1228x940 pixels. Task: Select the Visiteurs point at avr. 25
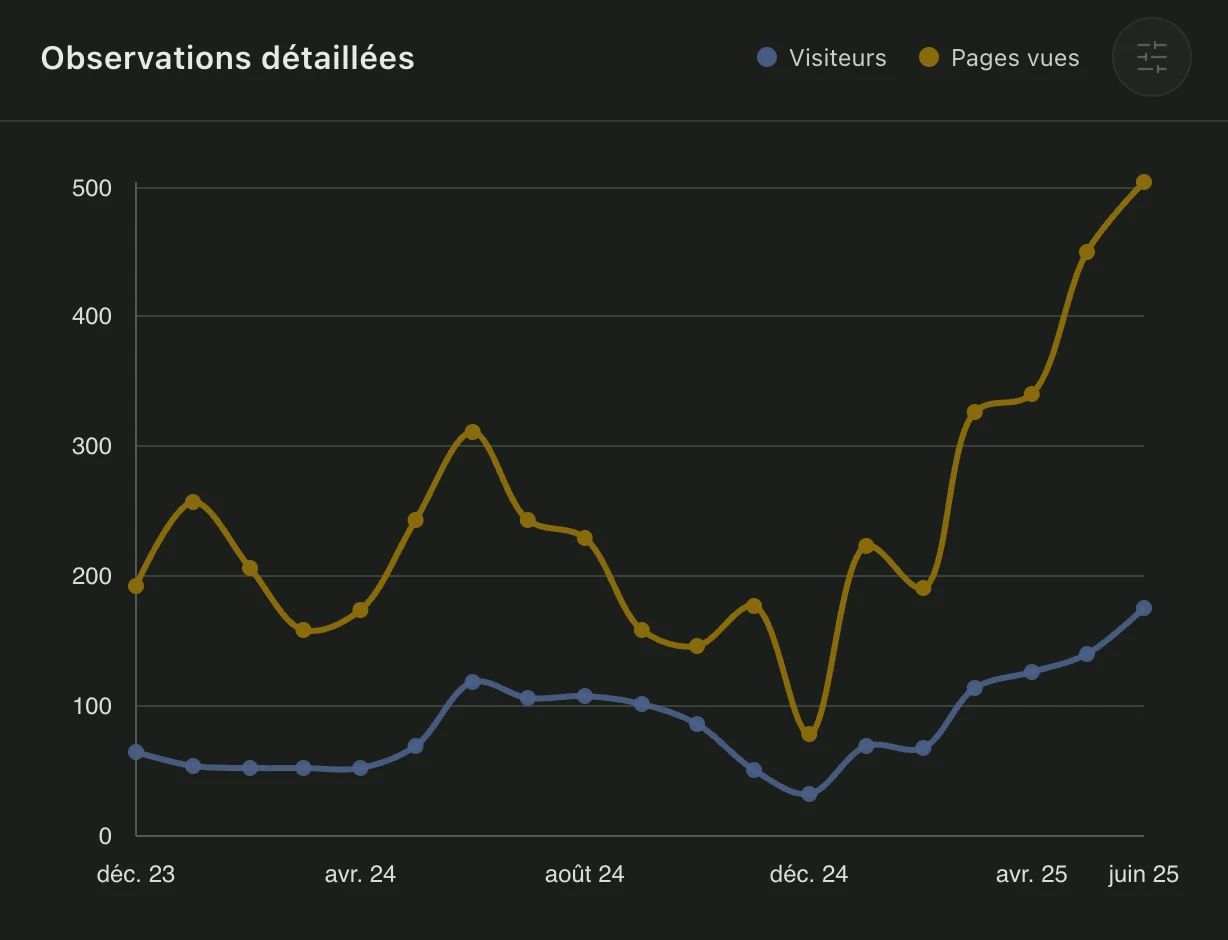point(1032,672)
